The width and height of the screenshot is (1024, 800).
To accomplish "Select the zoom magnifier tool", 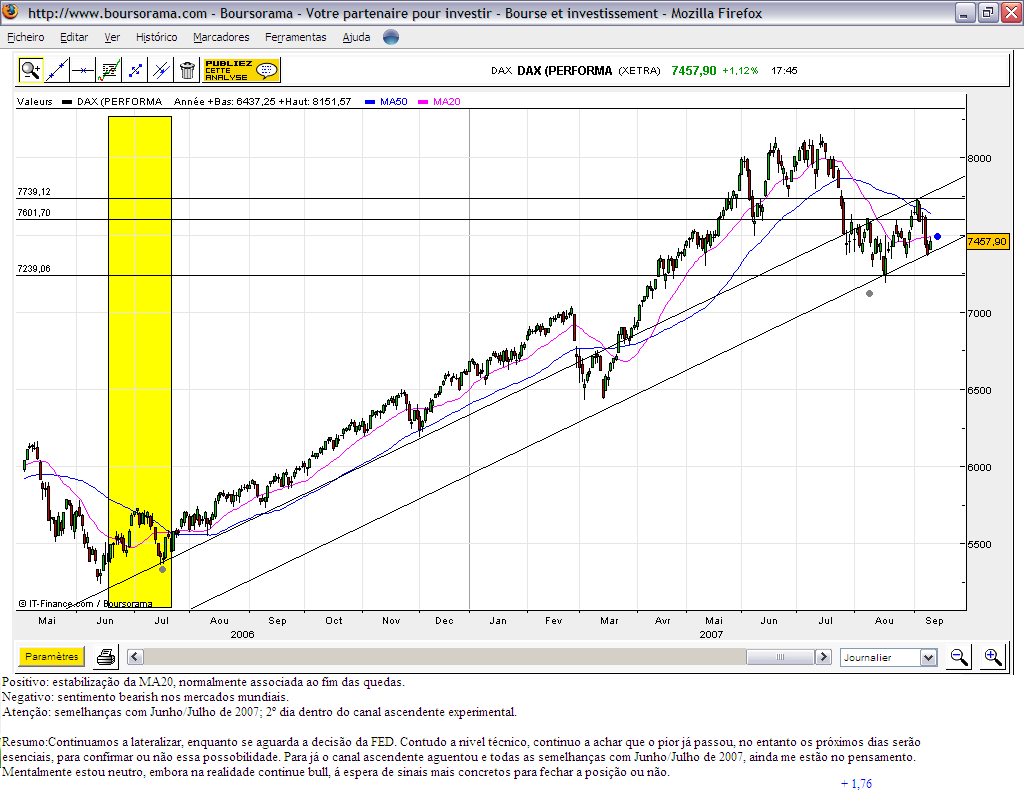I will click(x=31, y=70).
